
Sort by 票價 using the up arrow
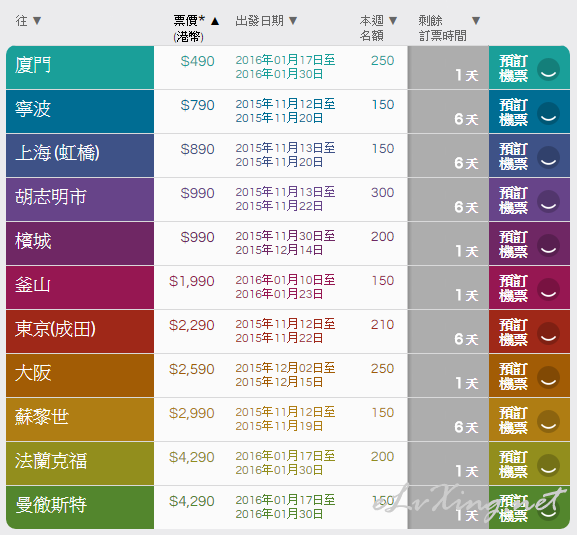(215, 21)
